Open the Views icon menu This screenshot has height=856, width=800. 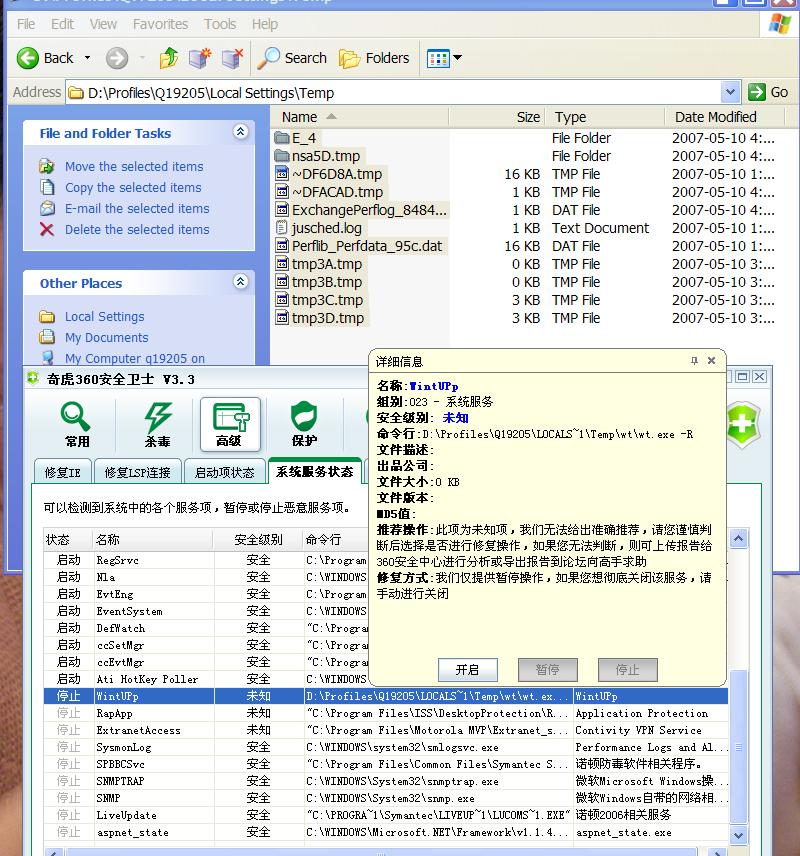pos(438,58)
